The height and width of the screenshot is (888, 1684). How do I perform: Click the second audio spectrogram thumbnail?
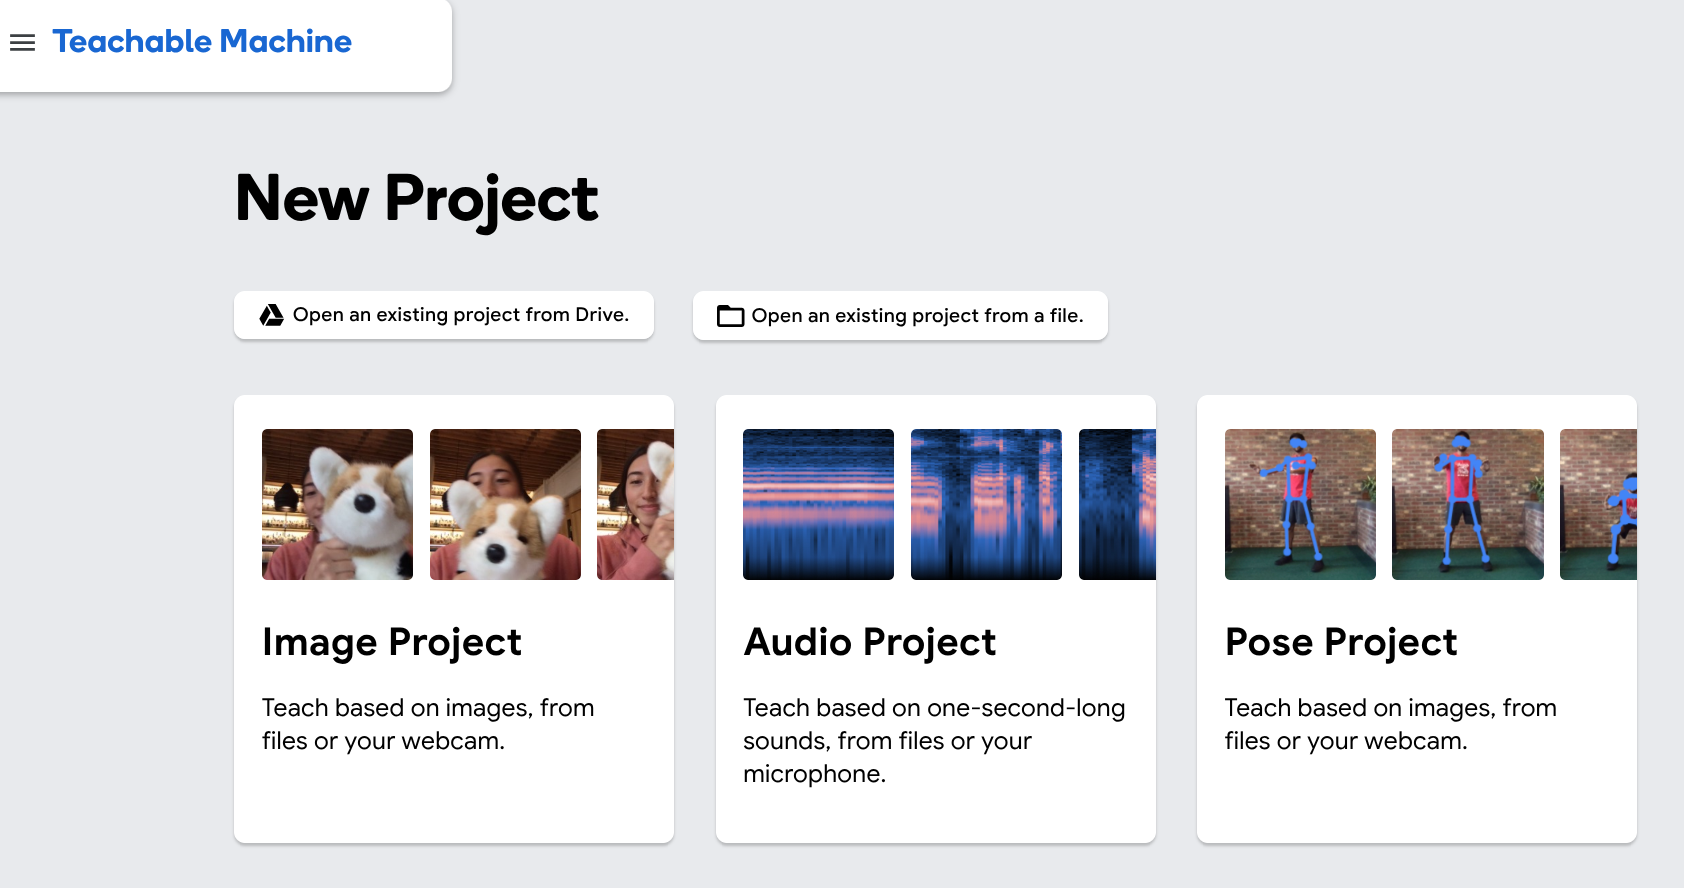(x=986, y=504)
